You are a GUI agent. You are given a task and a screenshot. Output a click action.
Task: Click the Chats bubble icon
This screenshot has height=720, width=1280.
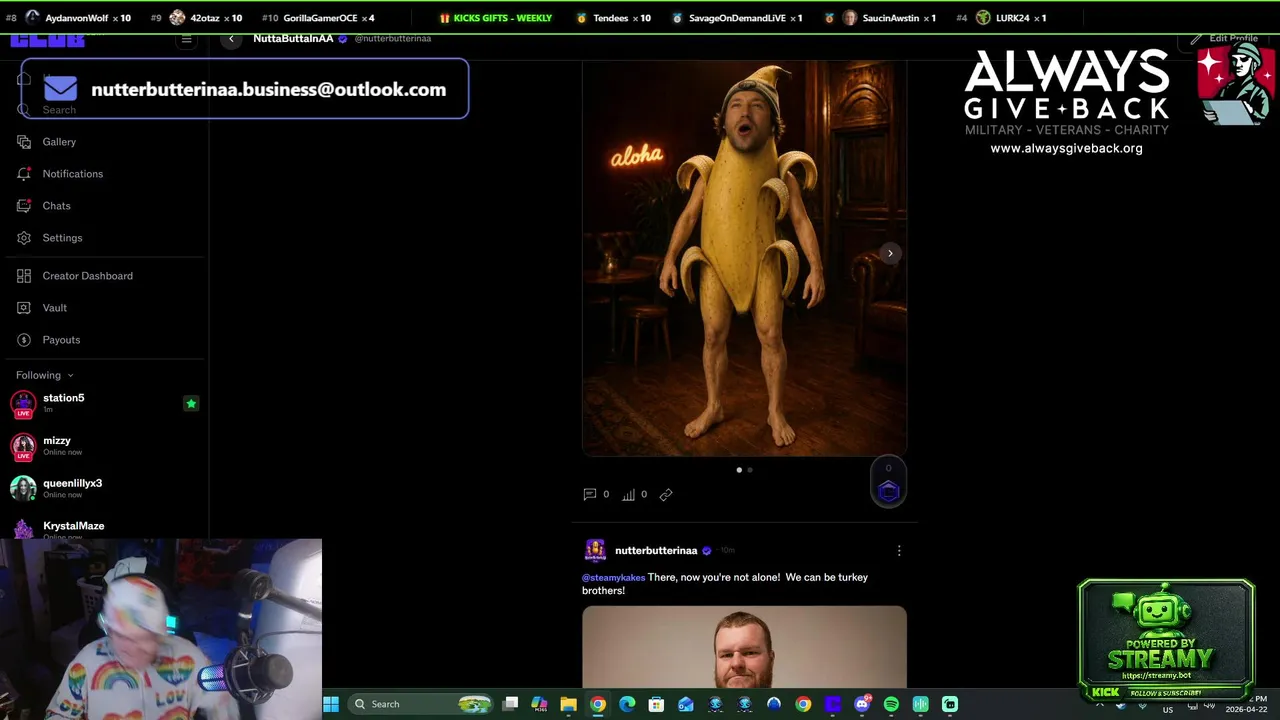coord(24,206)
